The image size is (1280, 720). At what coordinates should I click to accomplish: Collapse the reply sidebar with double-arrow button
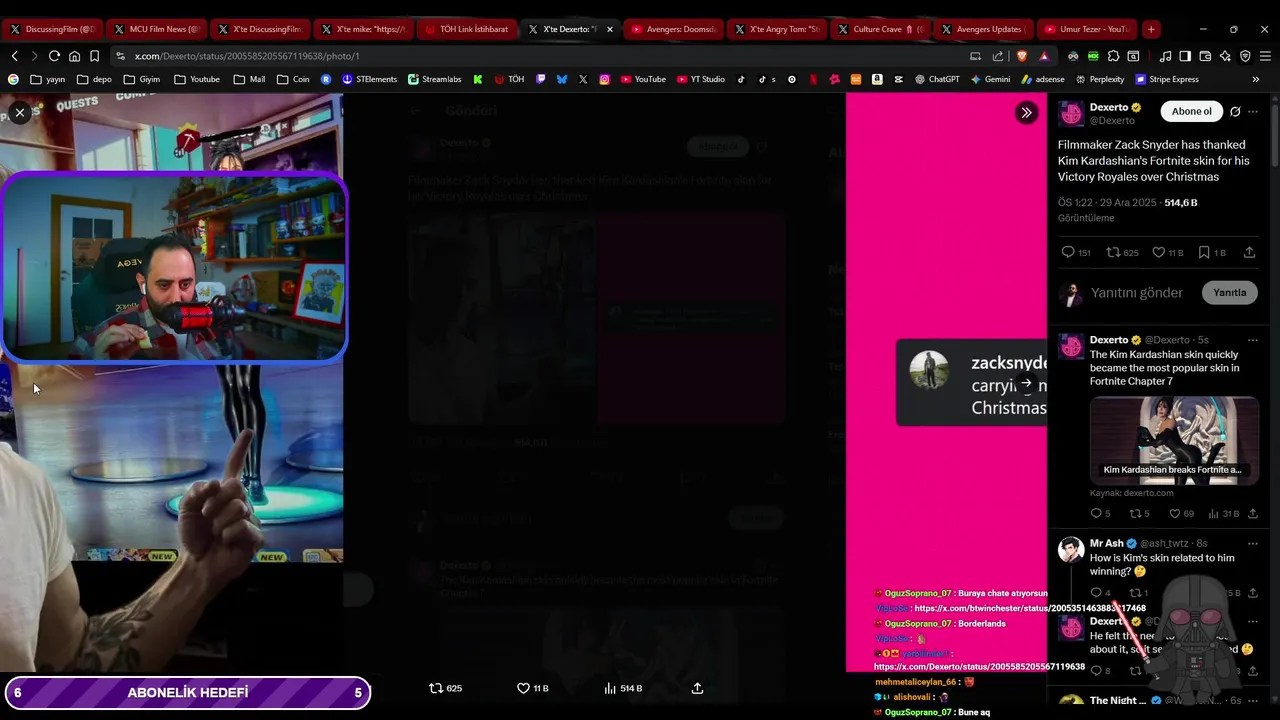[1026, 113]
